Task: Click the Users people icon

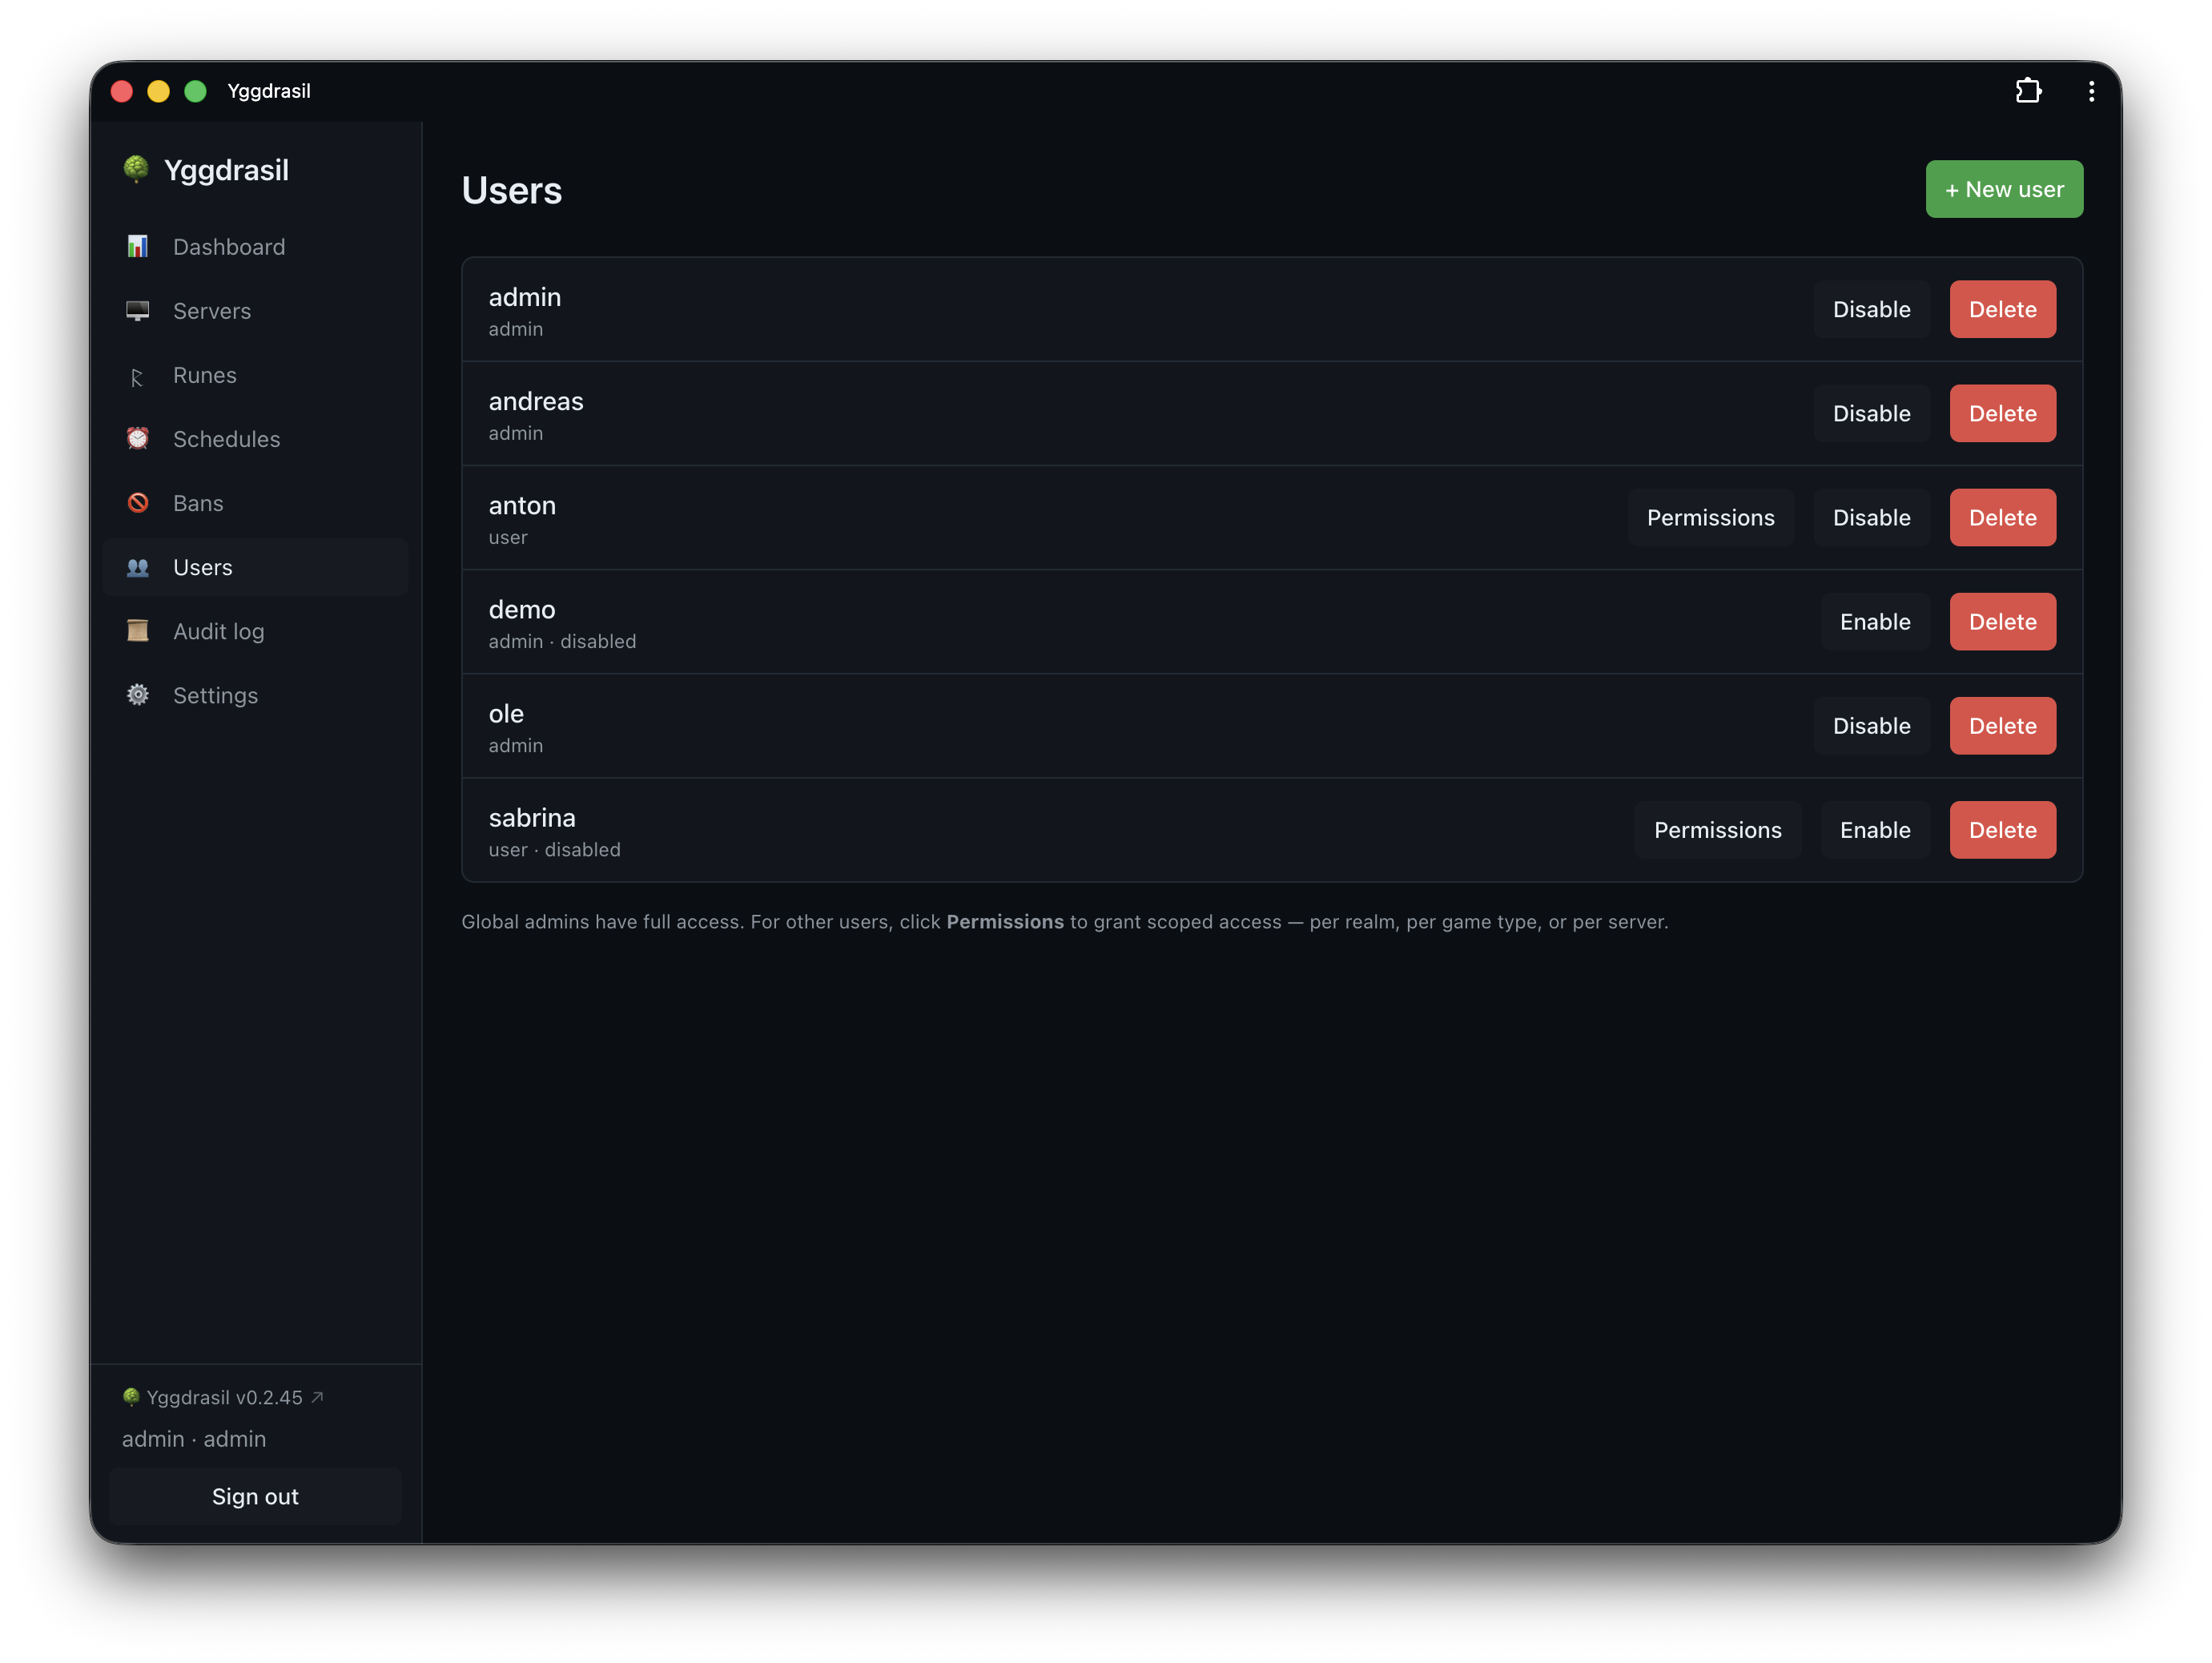Action: point(138,567)
